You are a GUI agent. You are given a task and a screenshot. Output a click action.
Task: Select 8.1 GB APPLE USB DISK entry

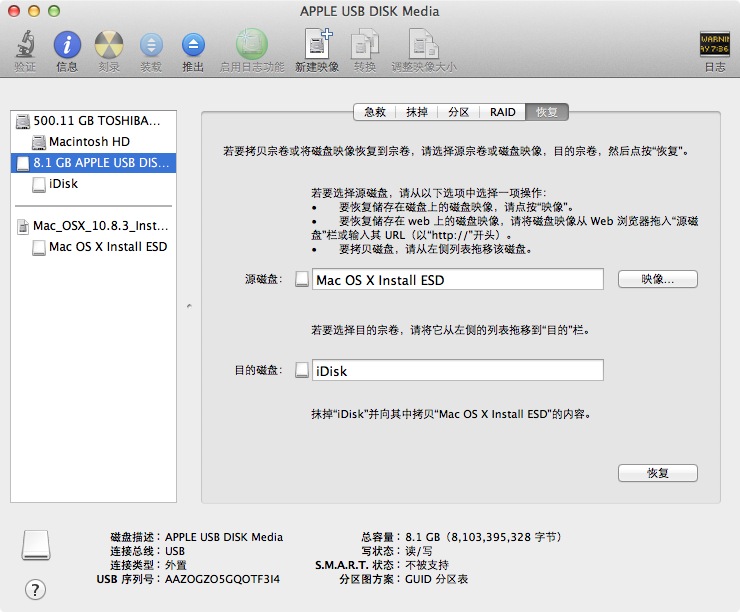tap(93, 163)
